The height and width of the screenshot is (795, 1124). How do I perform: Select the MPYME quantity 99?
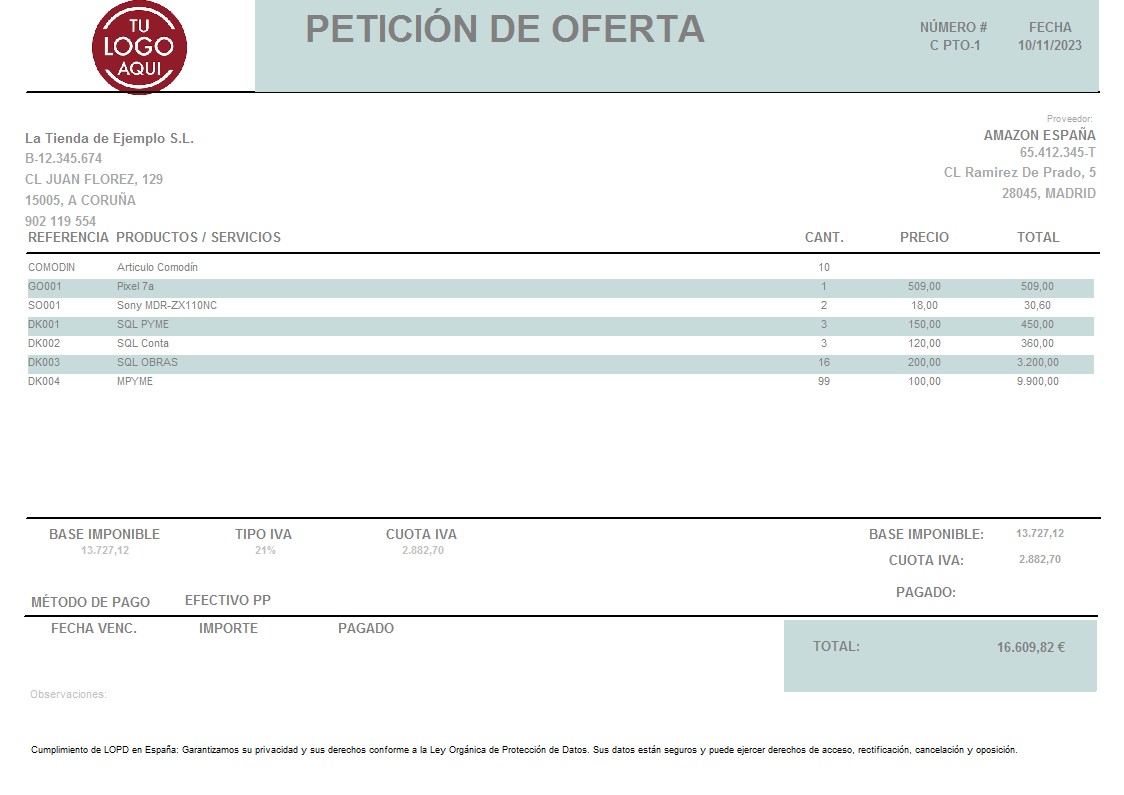tap(823, 381)
